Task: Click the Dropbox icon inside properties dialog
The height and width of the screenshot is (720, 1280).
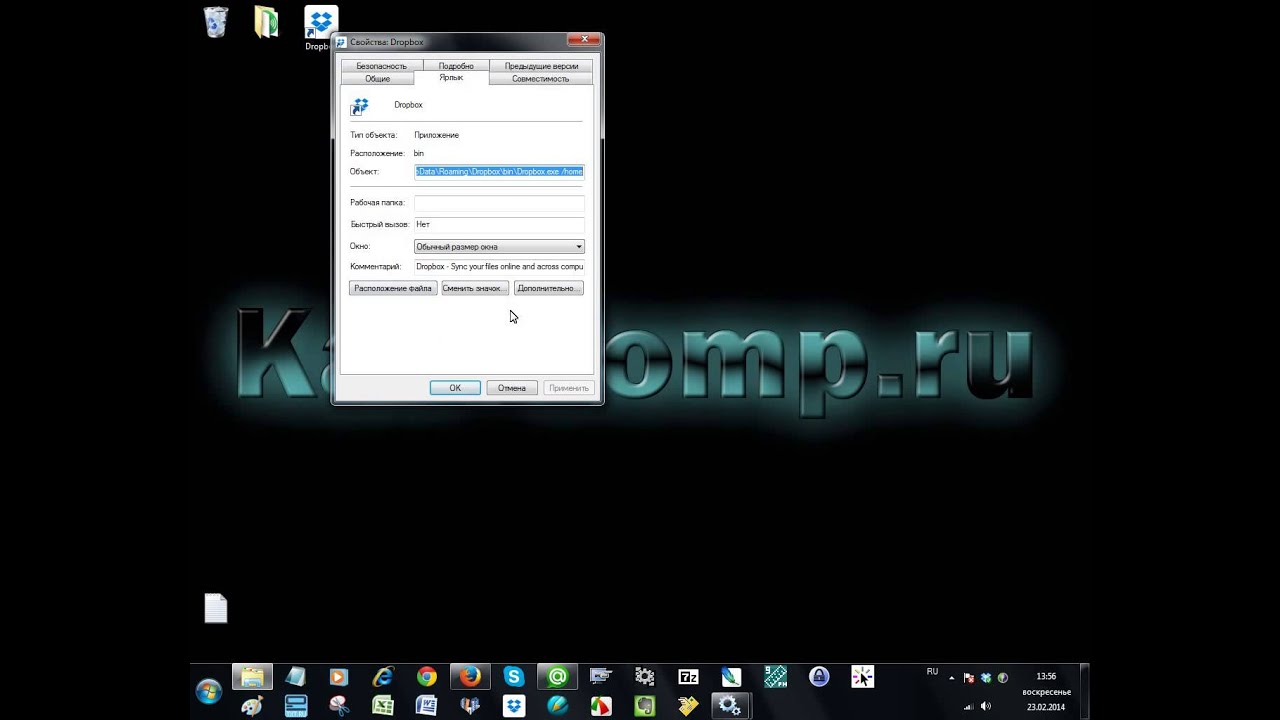Action: coord(360,105)
